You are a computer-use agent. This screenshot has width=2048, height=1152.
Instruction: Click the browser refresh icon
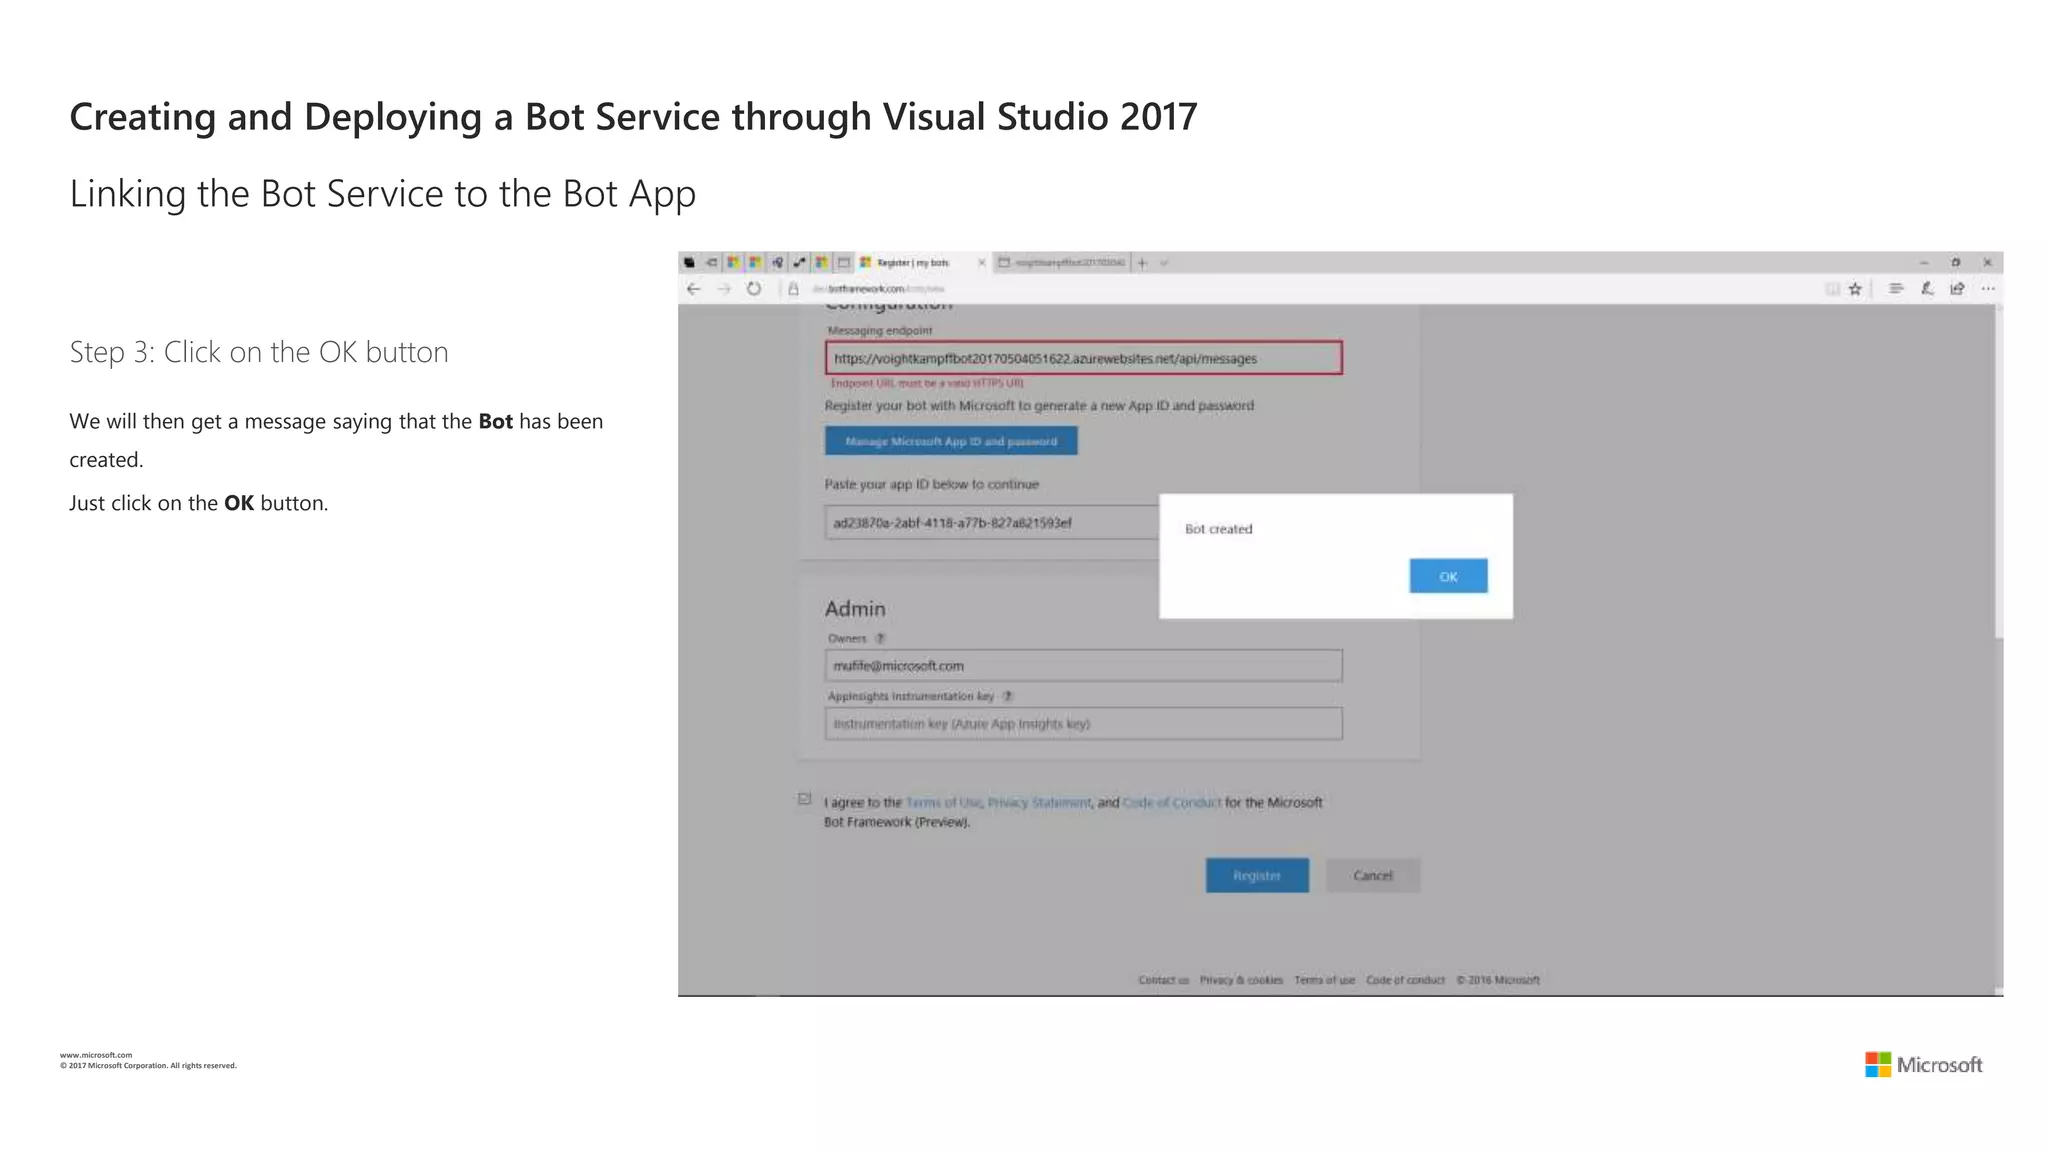pyautogui.click(x=754, y=289)
